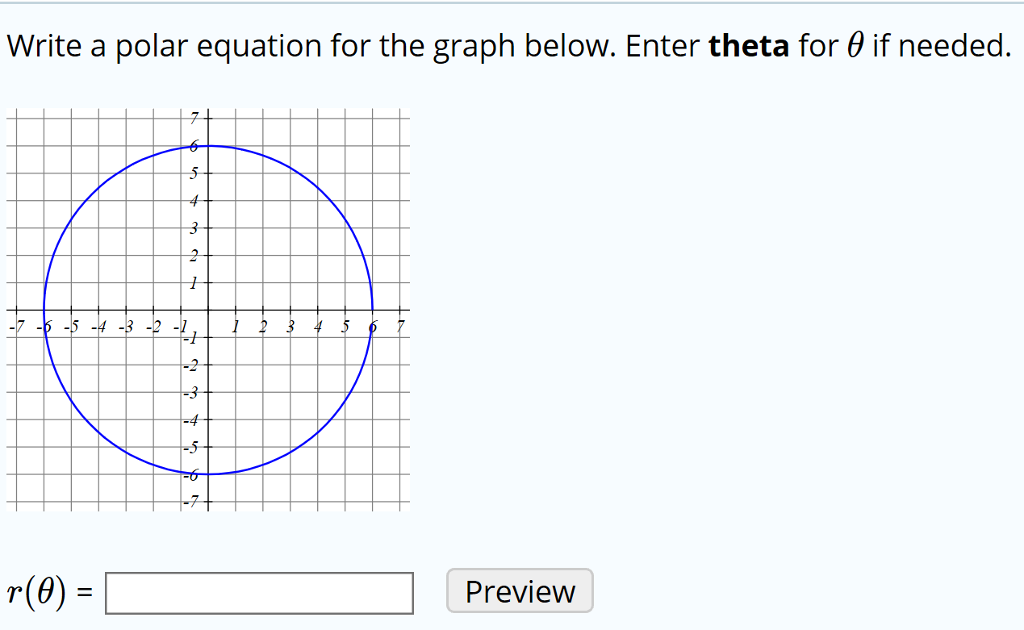The width and height of the screenshot is (1024, 630).
Task: Click the r(θ) answer input field
Action: tap(259, 592)
